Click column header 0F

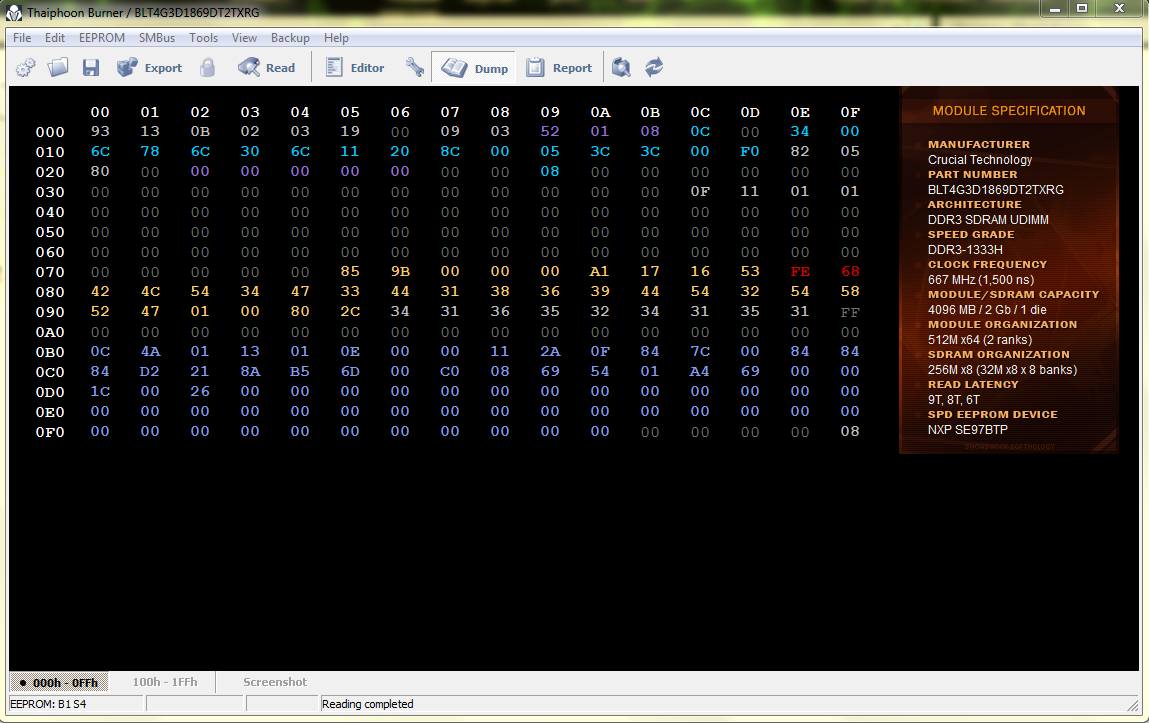[x=849, y=112]
